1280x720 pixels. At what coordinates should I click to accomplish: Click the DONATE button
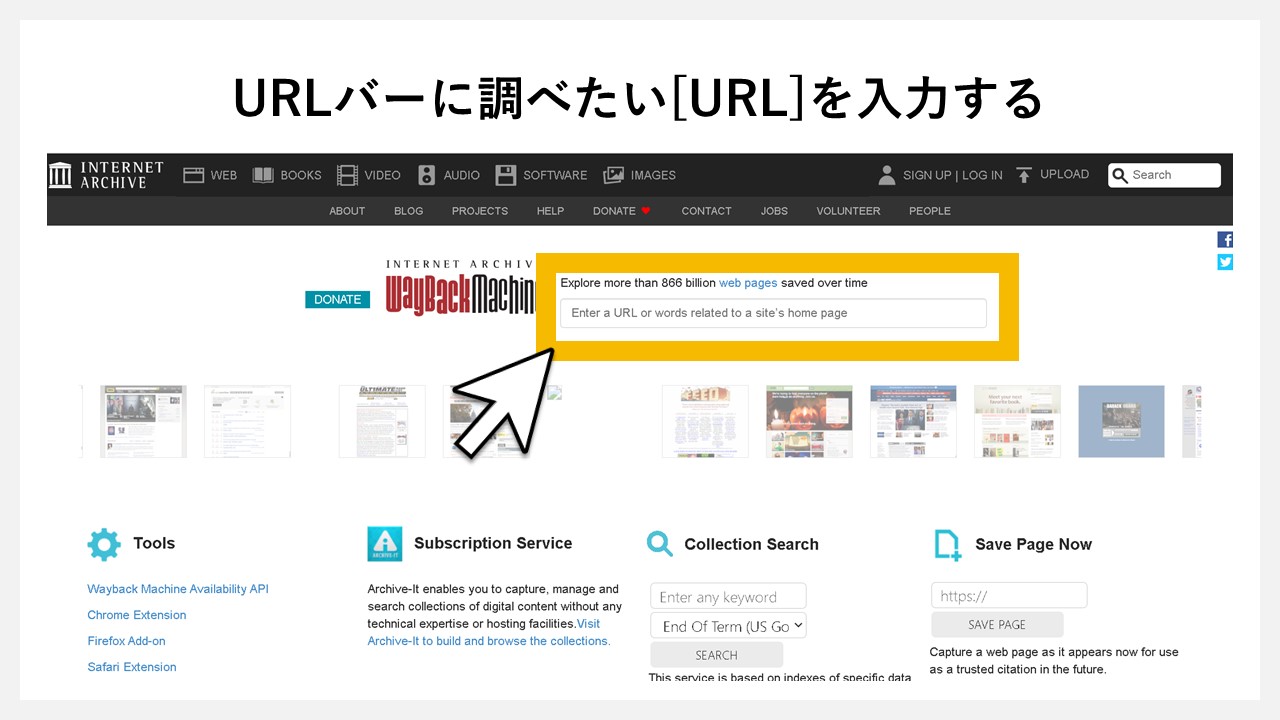[337, 299]
